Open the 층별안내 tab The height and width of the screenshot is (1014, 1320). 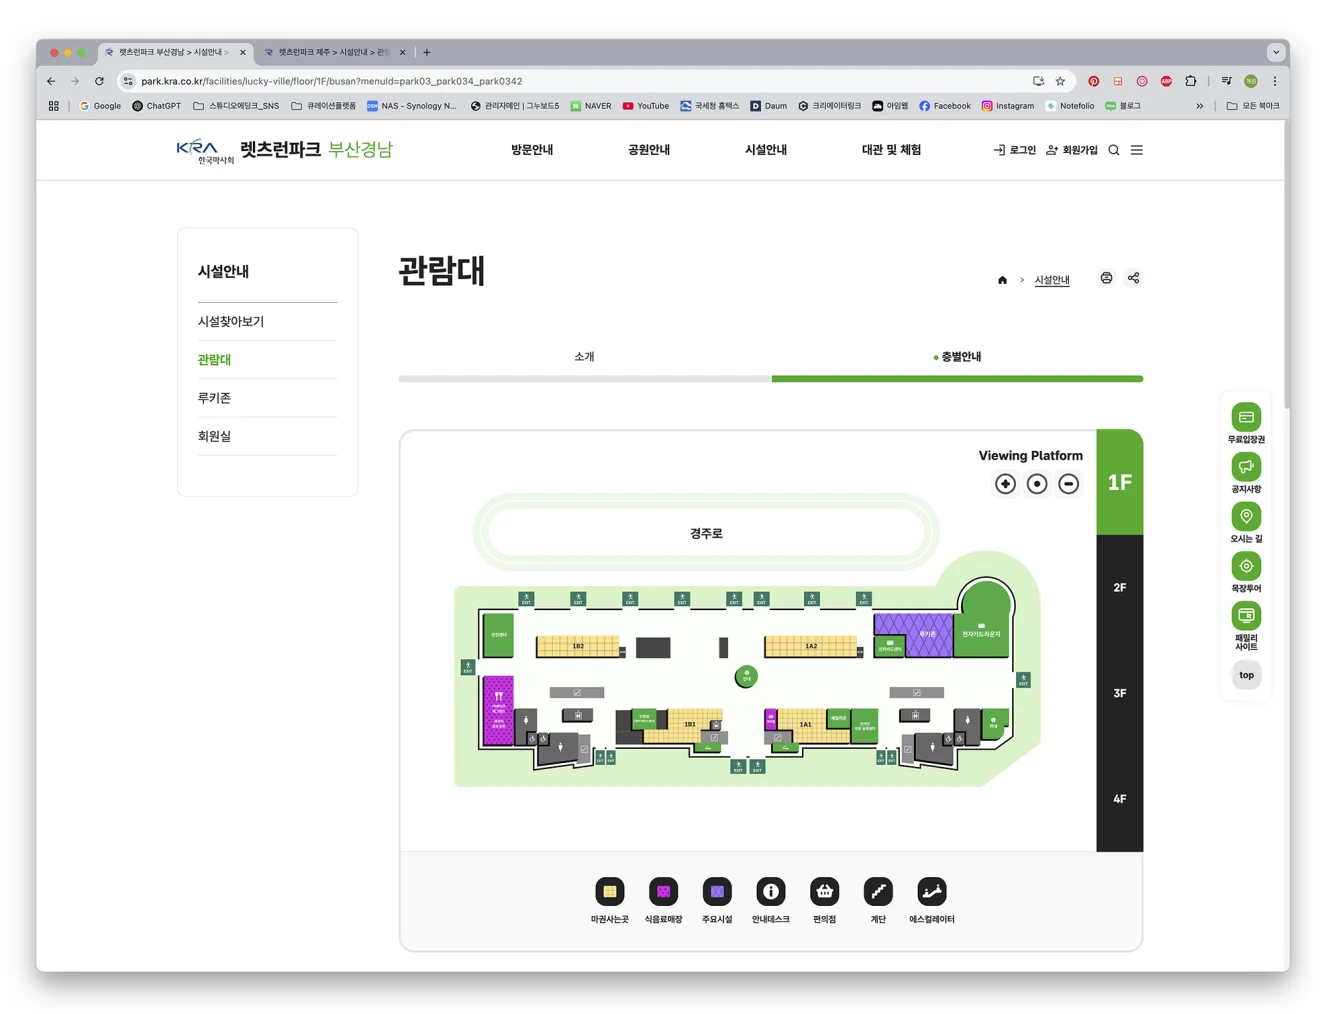coord(957,357)
